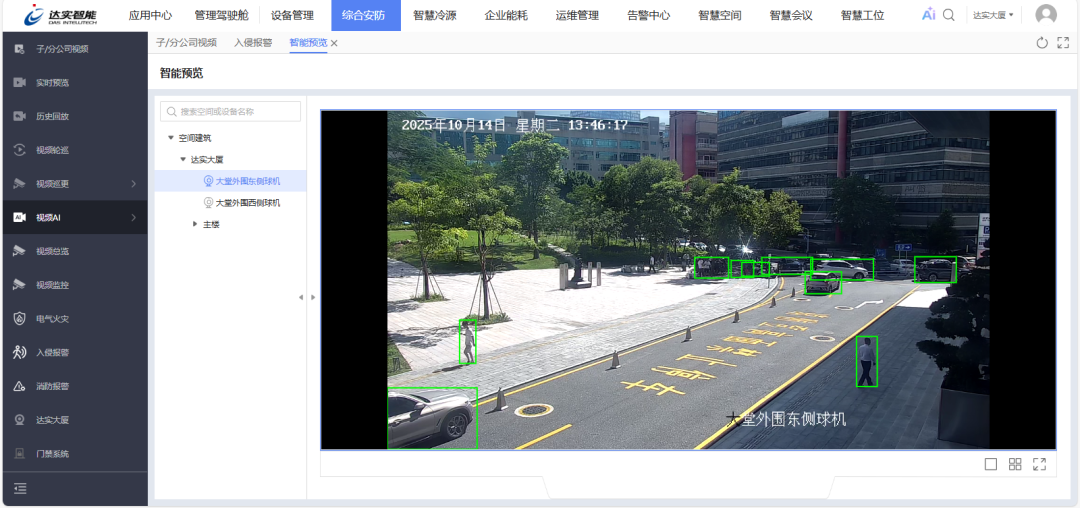The height and width of the screenshot is (508, 1080).
Task: Click the live camera video feed
Action: [x=688, y=279]
